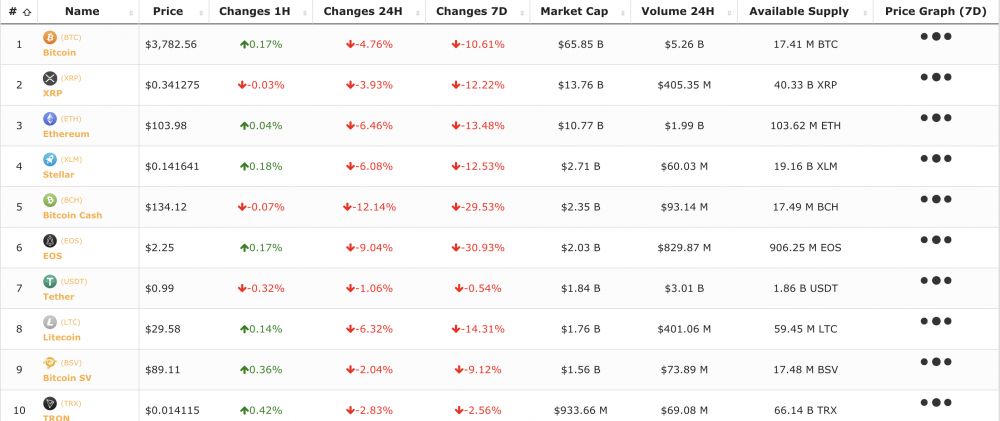Open Tether's 7D price graph dots
The width and height of the screenshot is (1000, 421).
(935, 281)
